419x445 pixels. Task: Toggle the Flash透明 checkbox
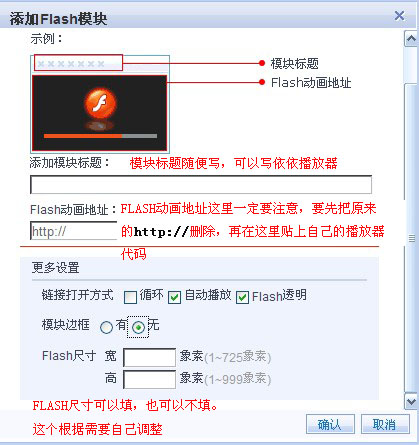(x=242, y=297)
